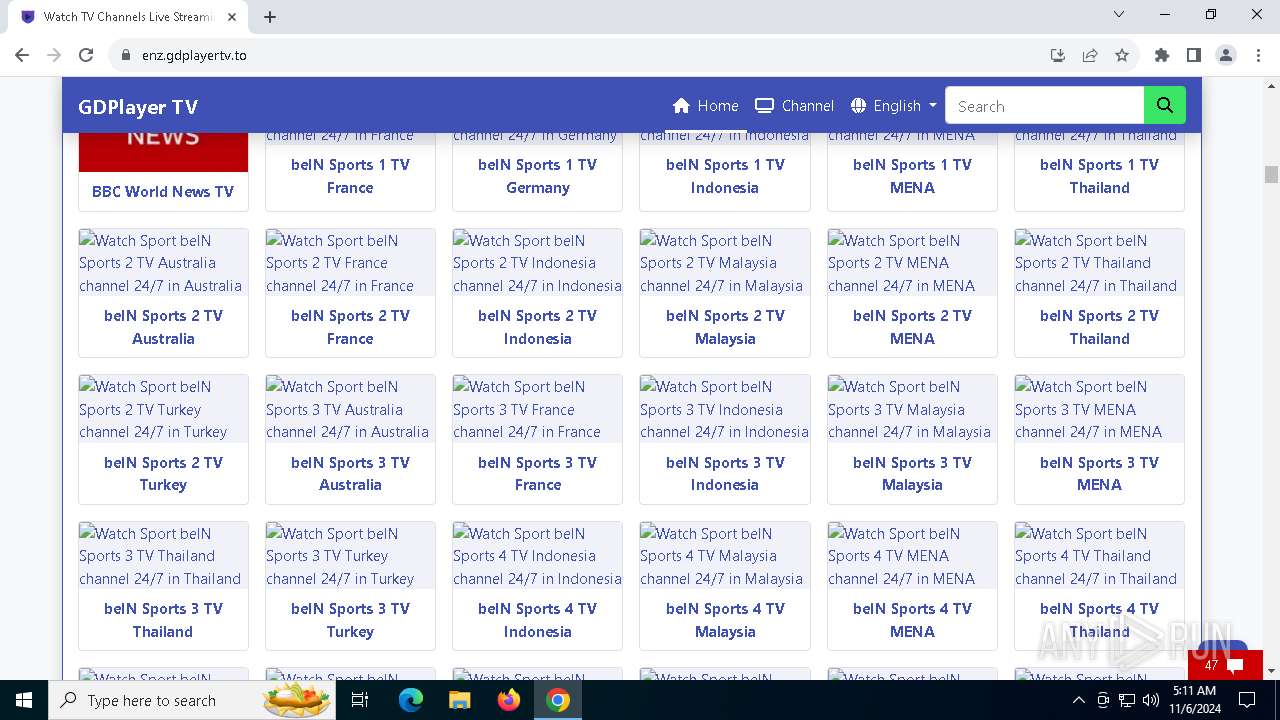Expand the English language dropdown
The width and height of the screenshot is (1280, 720).
tap(894, 106)
